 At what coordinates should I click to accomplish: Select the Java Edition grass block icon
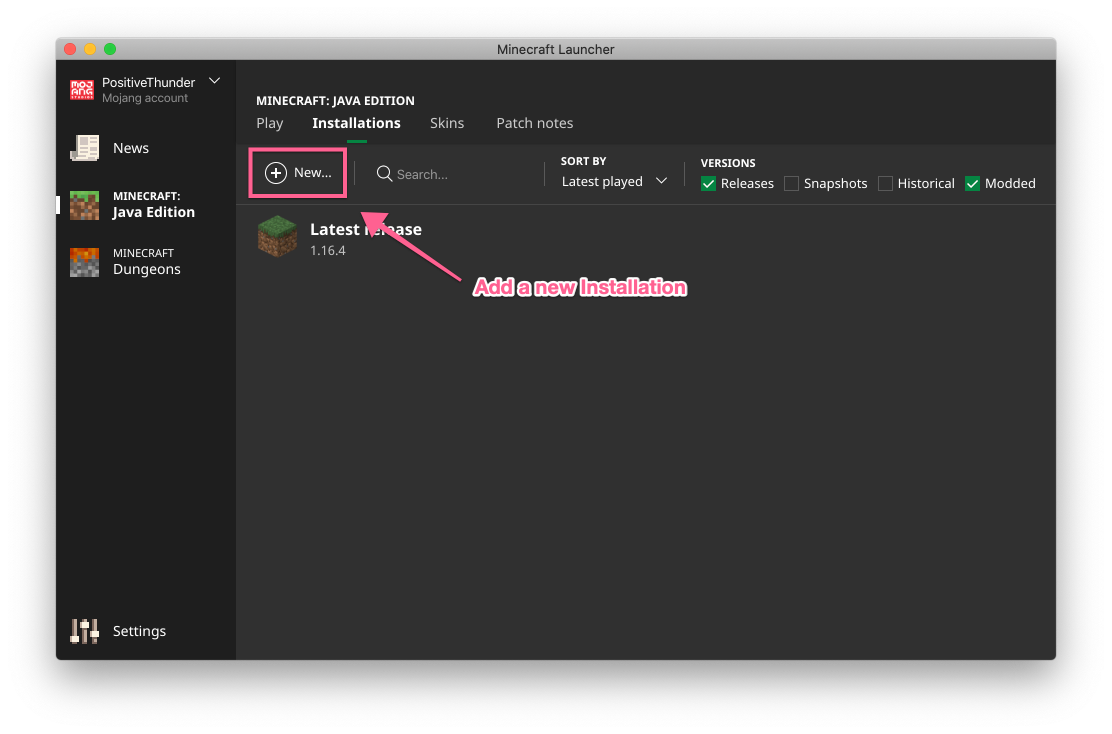click(84, 205)
